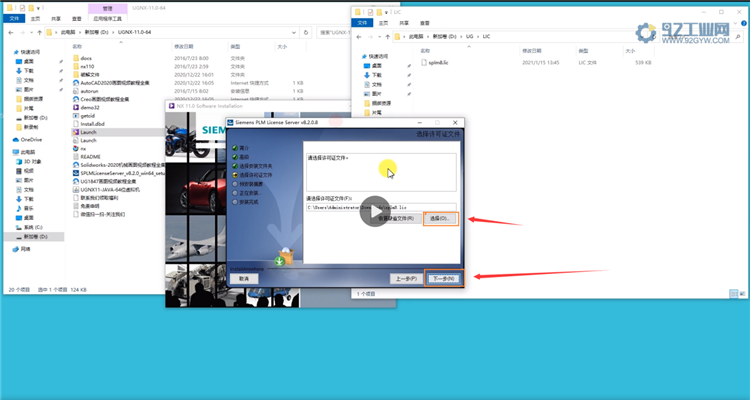Viewport: 750px width, 400px height.
Task: Open quick access toolbar dropdown in UGNX-11.0-64 title bar
Action: pyautogui.click(x=38, y=9)
